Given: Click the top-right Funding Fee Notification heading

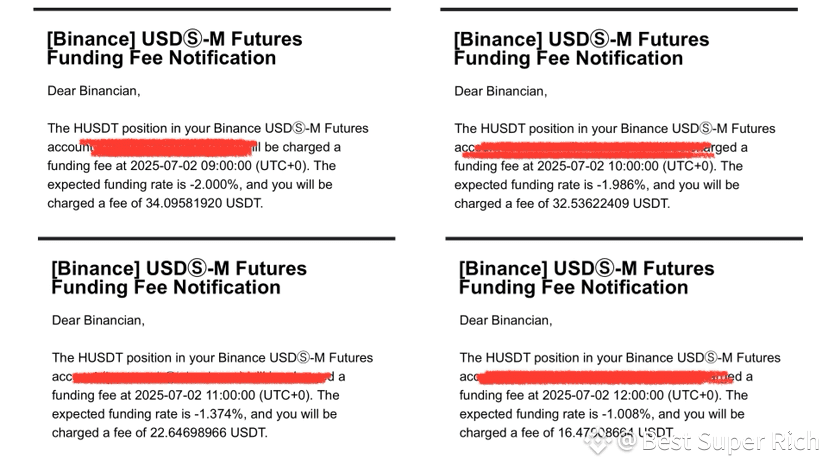Looking at the screenshot, I should click(581, 49).
